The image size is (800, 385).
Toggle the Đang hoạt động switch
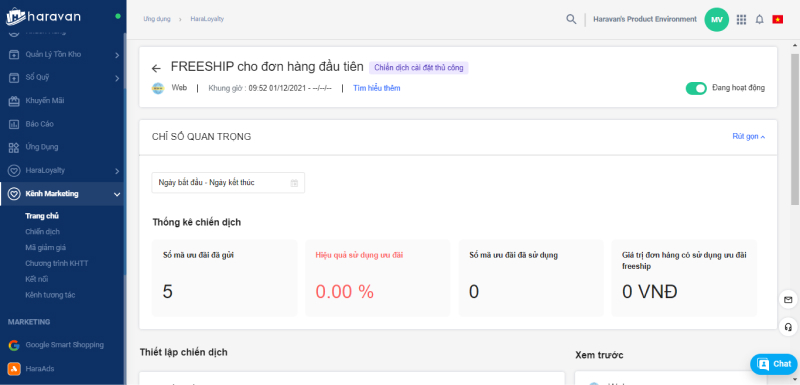[x=696, y=88]
